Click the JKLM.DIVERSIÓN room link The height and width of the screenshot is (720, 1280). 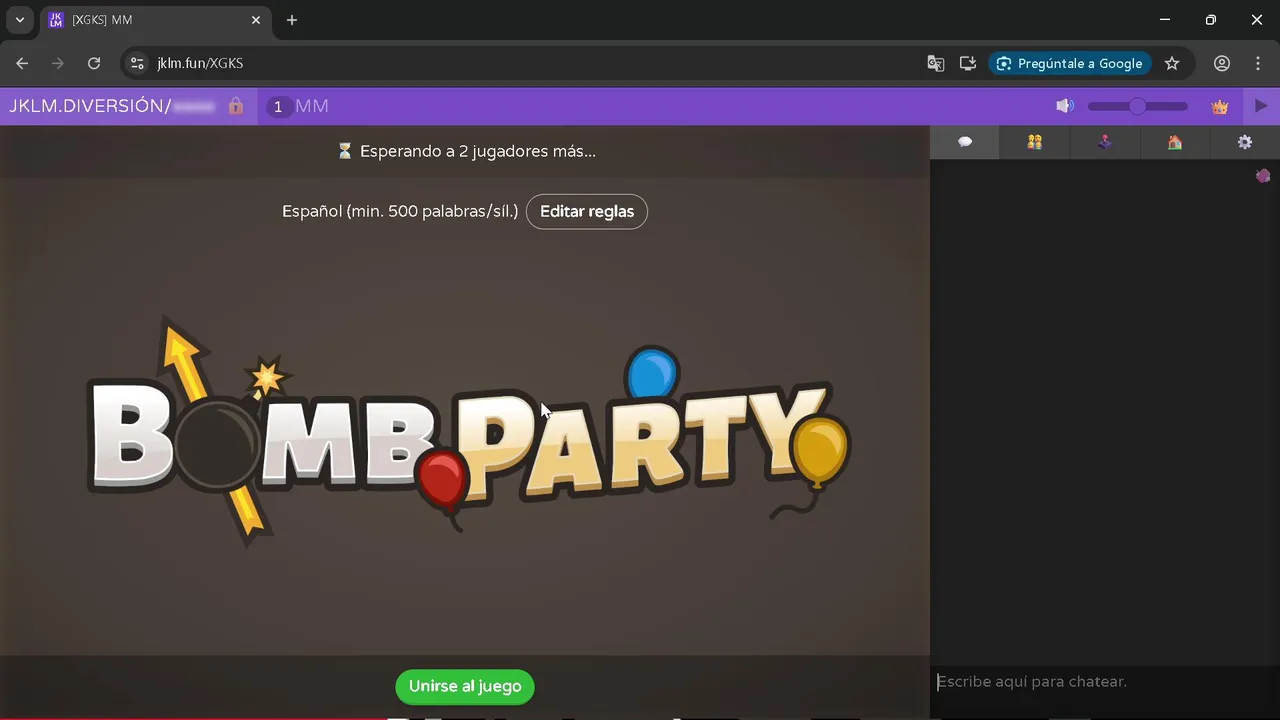(x=112, y=106)
